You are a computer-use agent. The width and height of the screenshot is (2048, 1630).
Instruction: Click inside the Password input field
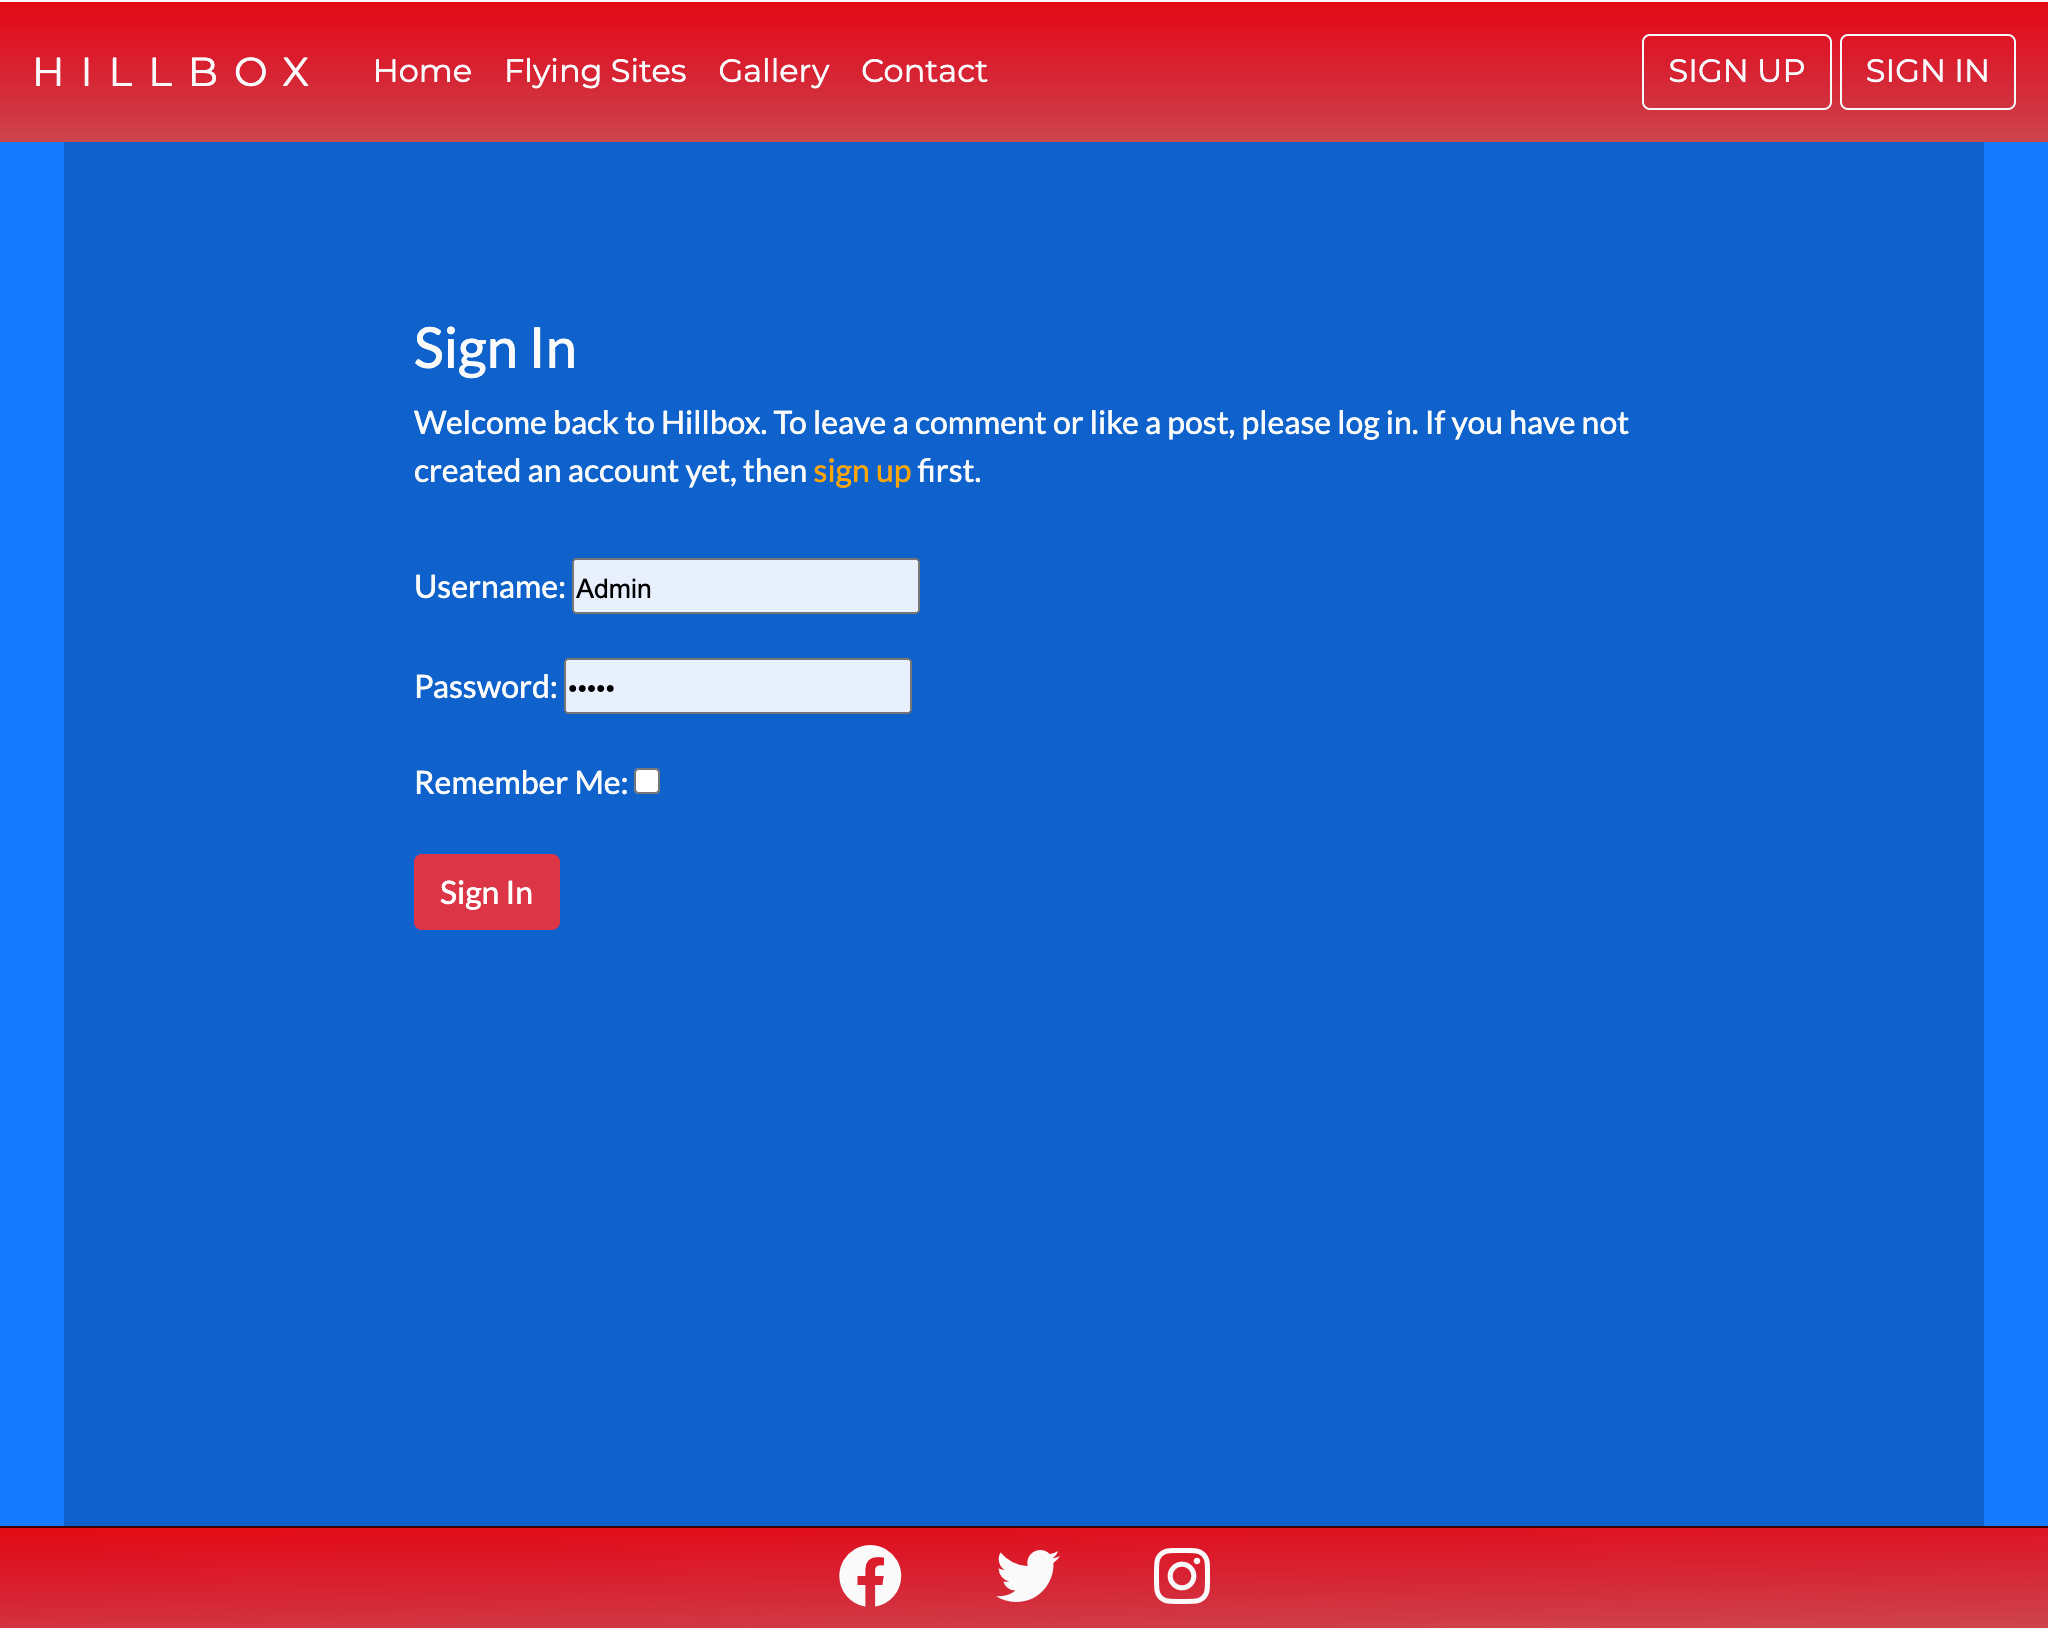(x=737, y=687)
